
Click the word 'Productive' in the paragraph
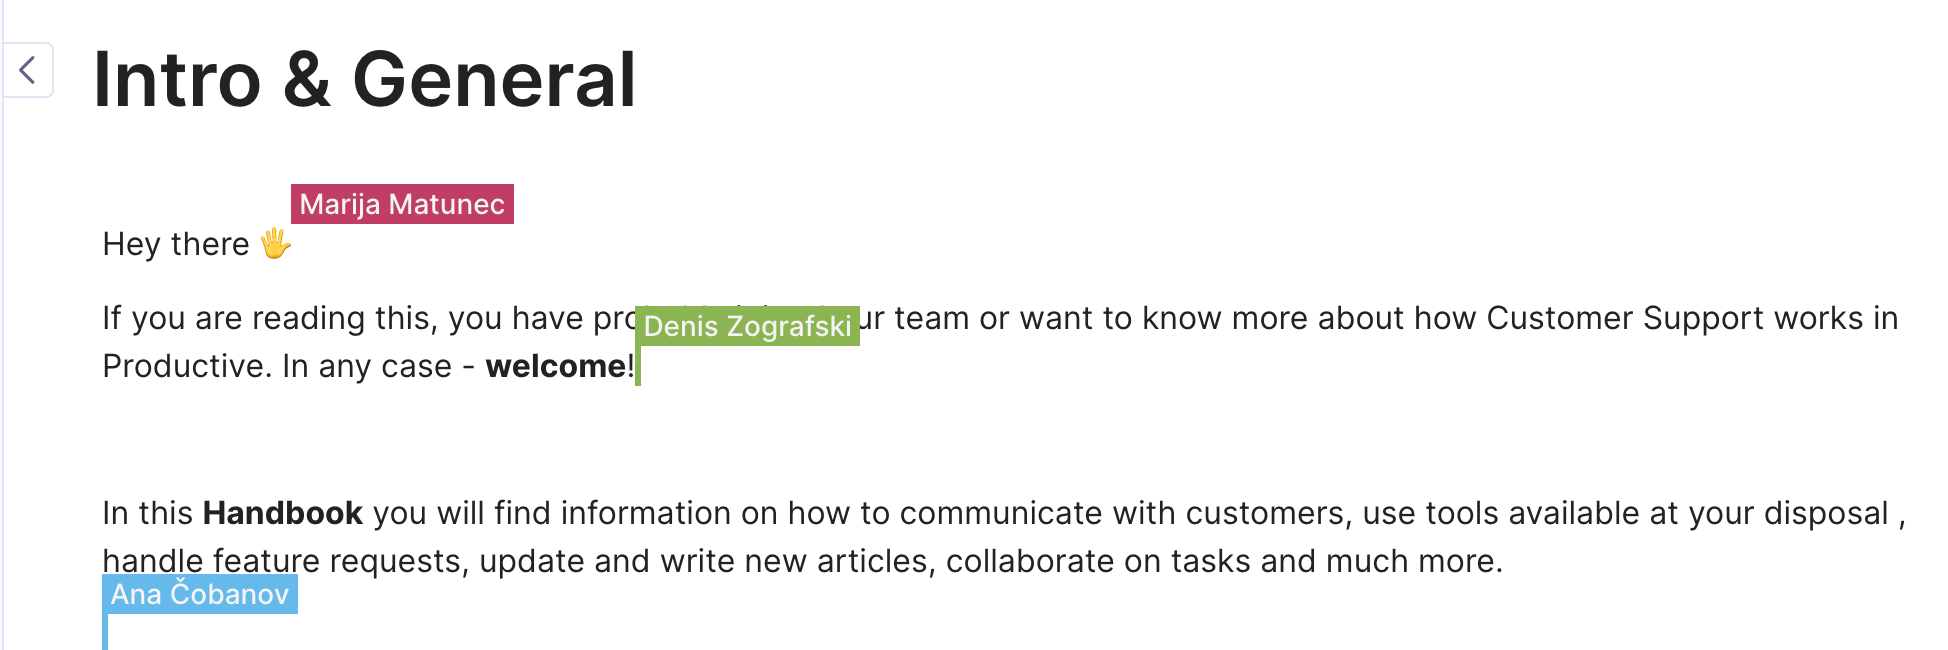[186, 366]
